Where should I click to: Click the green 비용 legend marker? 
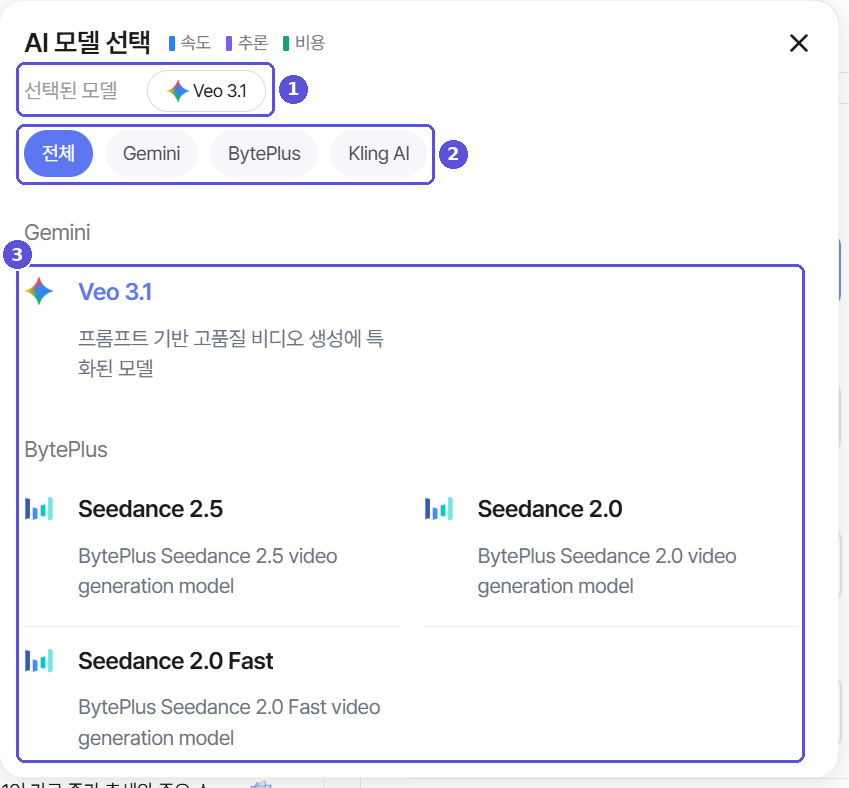click(x=286, y=43)
